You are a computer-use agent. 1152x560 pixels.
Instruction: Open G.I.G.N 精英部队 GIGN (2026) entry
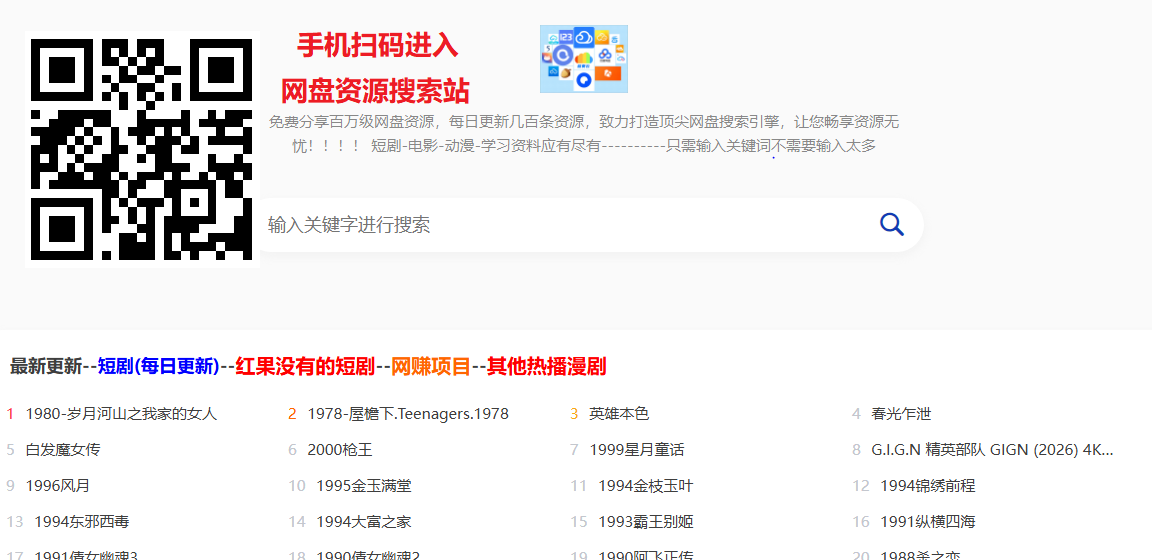pos(992,450)
